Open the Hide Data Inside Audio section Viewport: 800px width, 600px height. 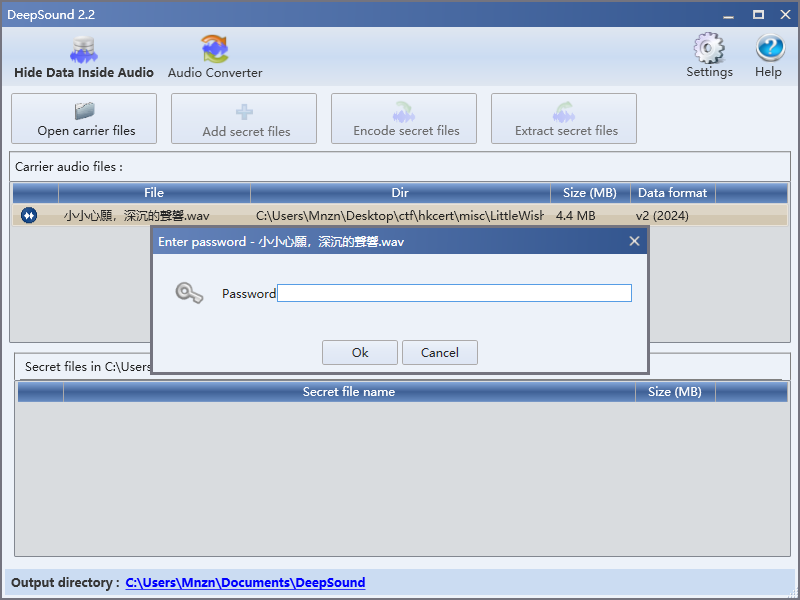pyautogui.click(x=84, y=57)
